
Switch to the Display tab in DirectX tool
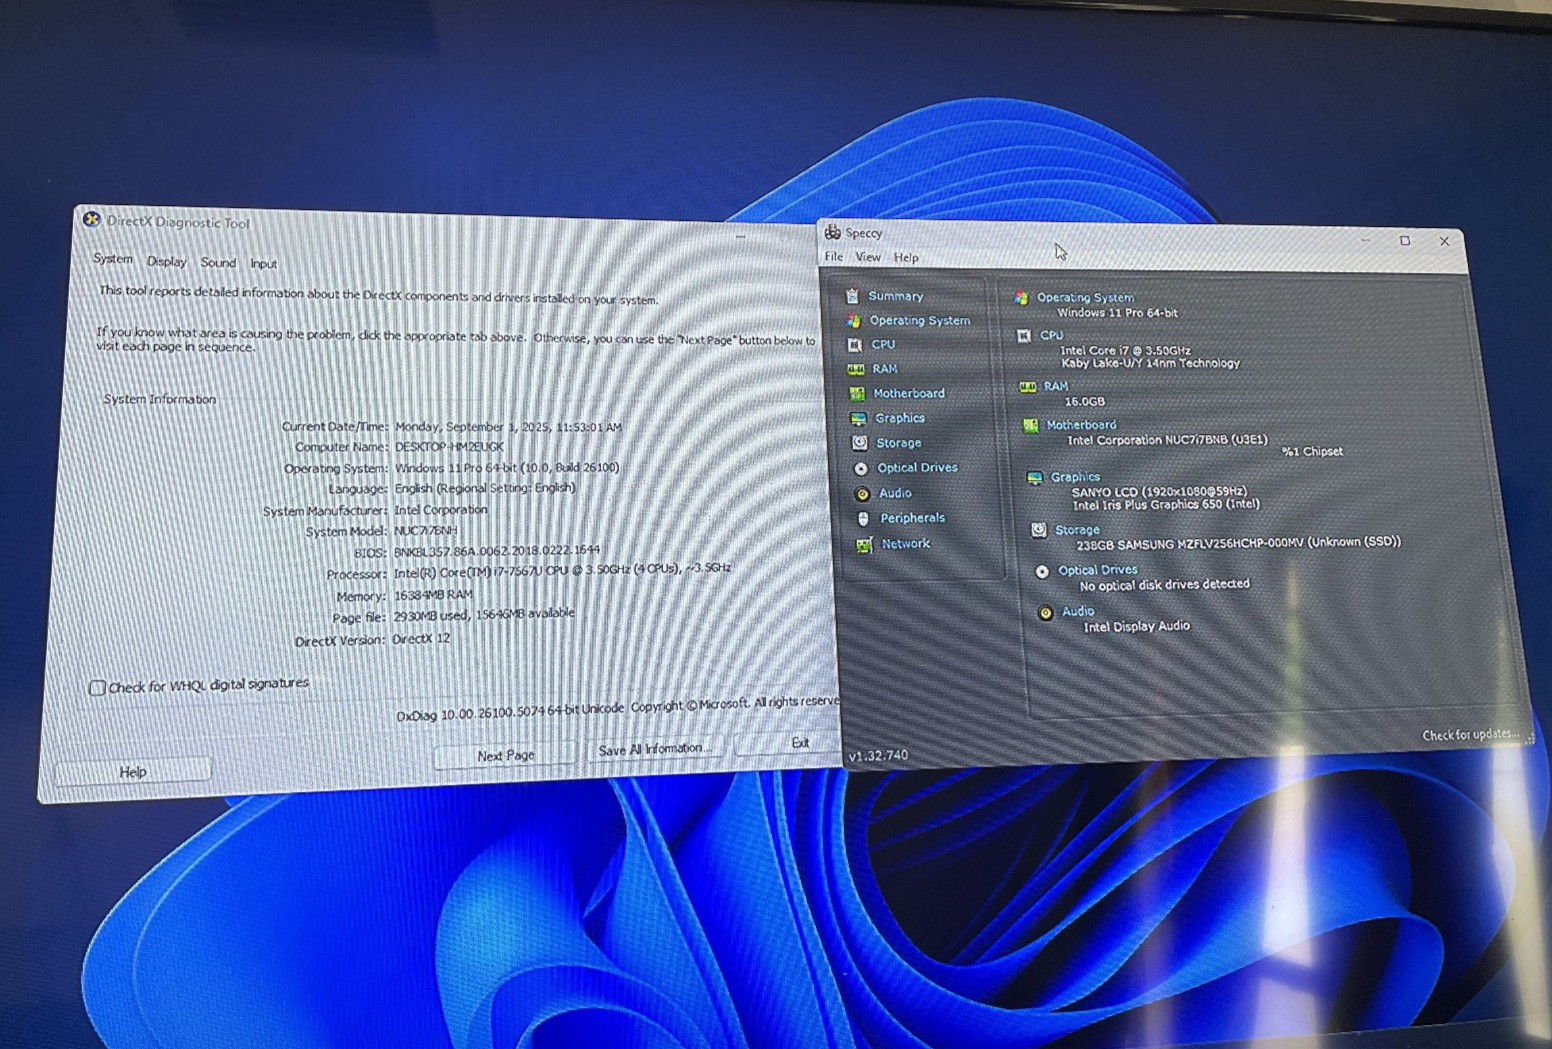167,261
